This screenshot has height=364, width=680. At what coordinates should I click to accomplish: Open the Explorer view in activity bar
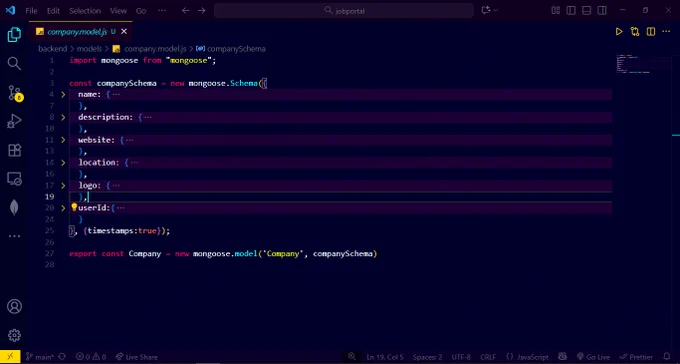click(14, 35)
